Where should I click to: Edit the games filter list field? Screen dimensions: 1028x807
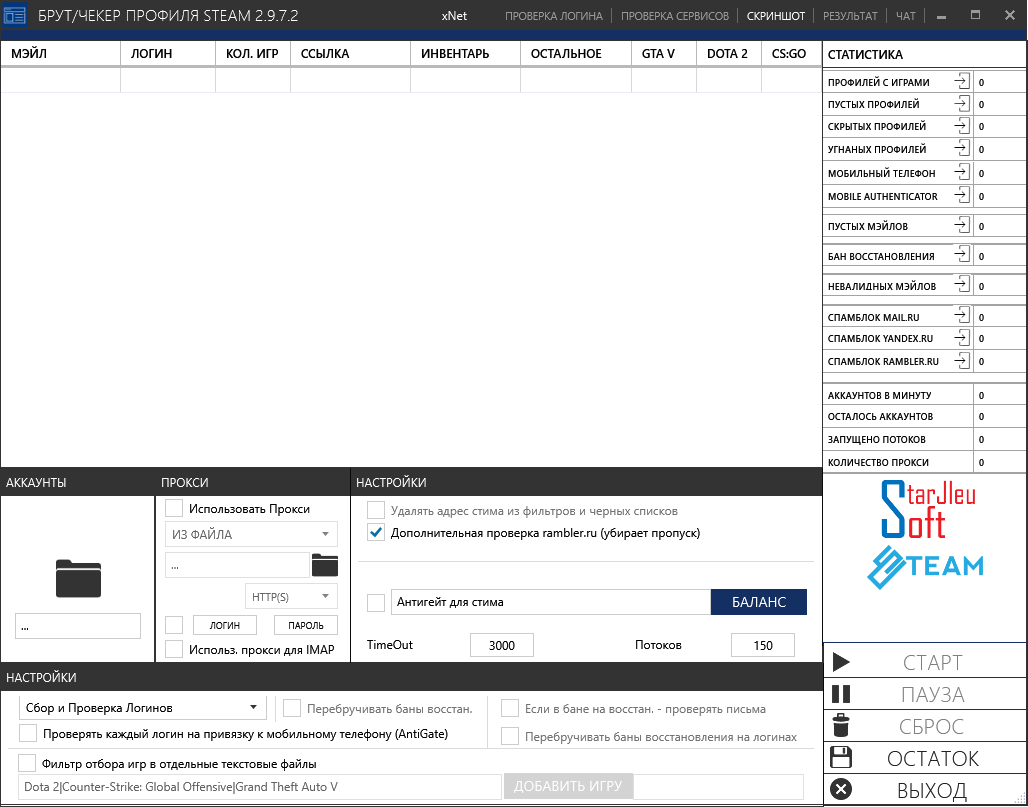pyautogui.click(x=260, y=787)
